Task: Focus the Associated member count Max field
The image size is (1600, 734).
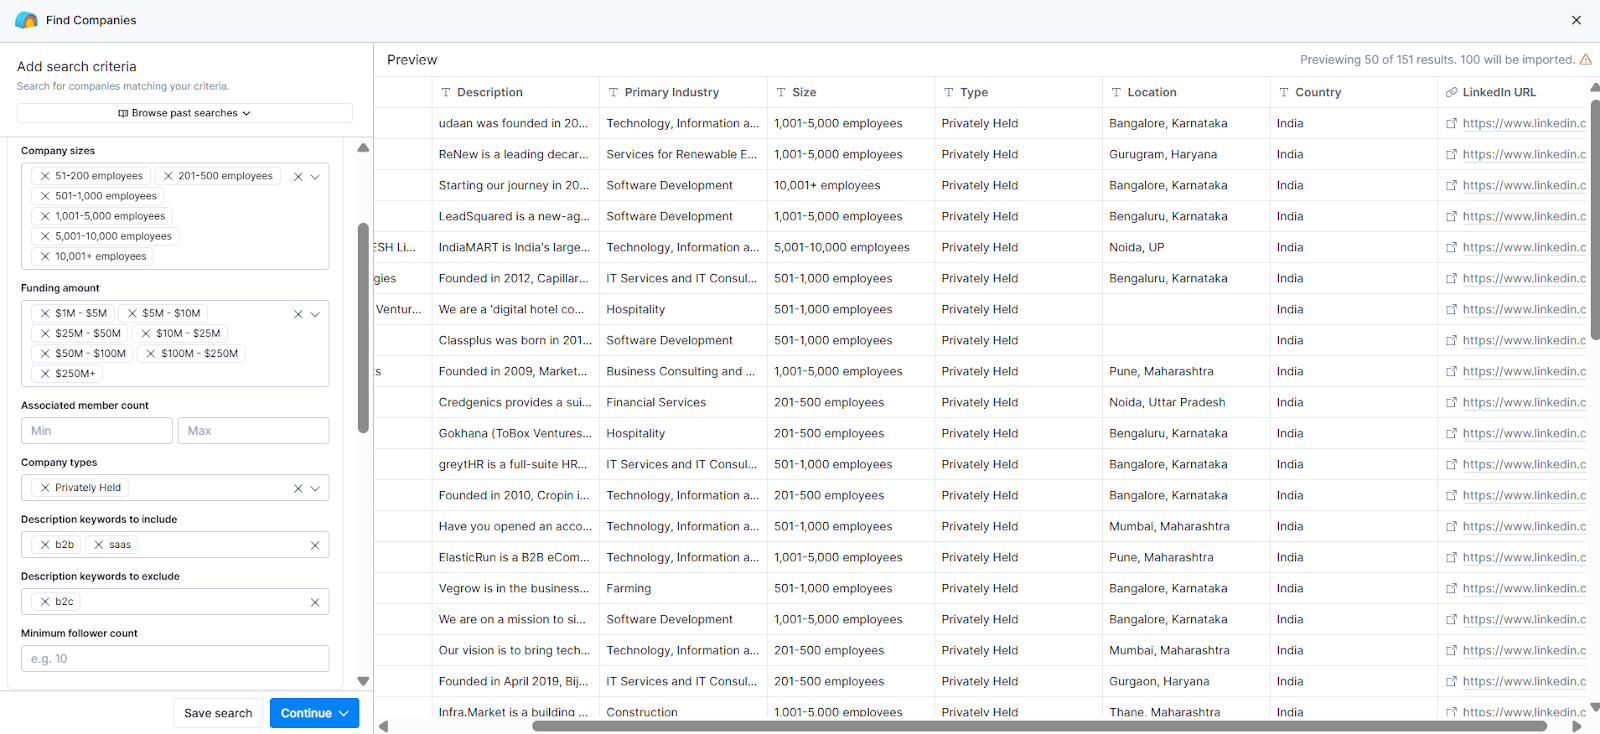Action: coord(253,431)
